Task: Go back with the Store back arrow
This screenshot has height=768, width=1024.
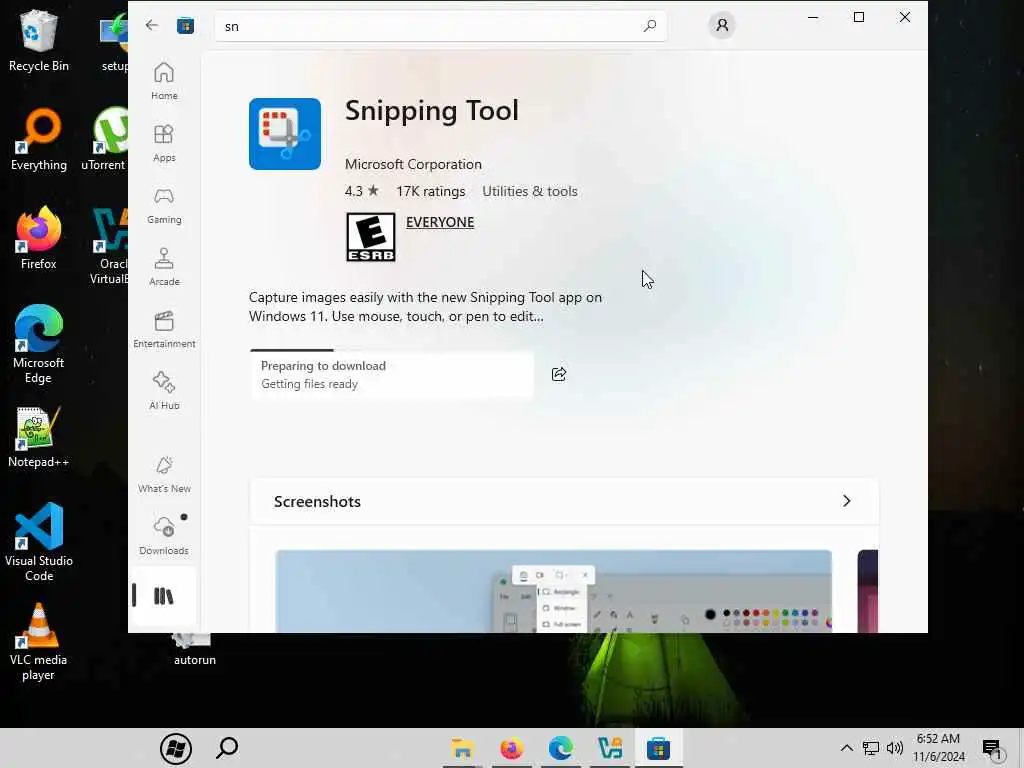Action: click(x=152, y=25)
